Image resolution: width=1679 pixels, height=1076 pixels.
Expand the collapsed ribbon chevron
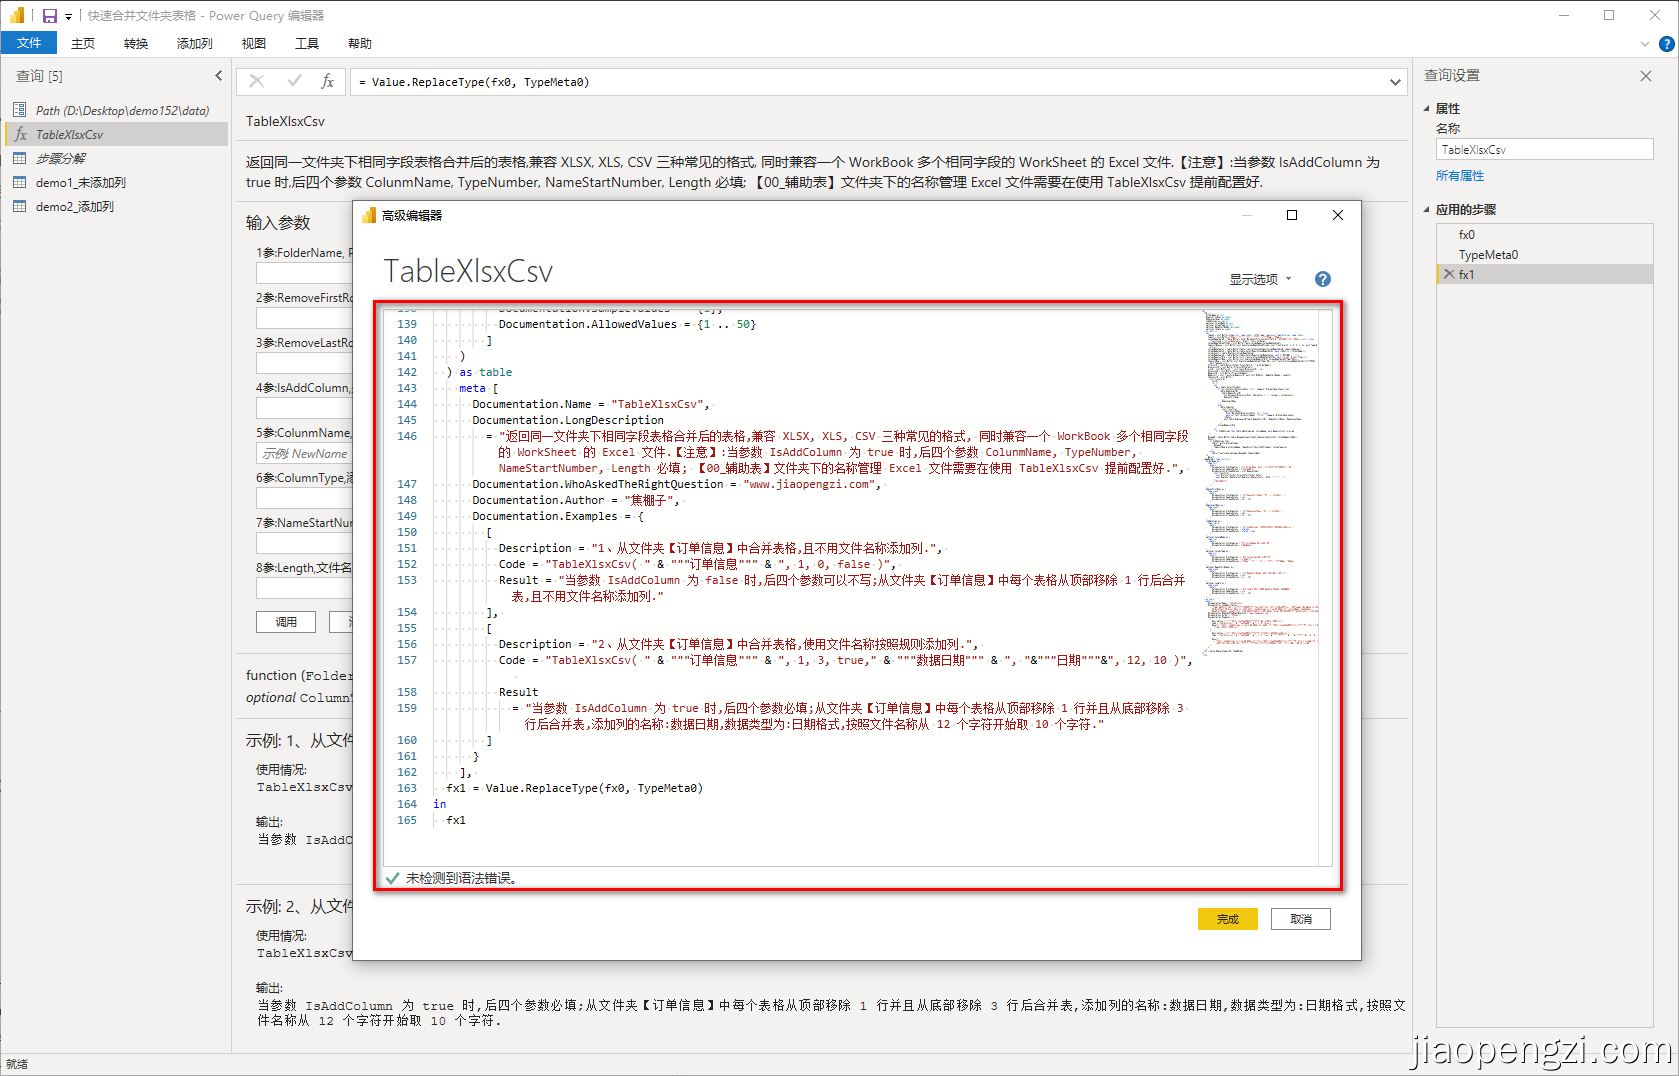(1645, 44)
